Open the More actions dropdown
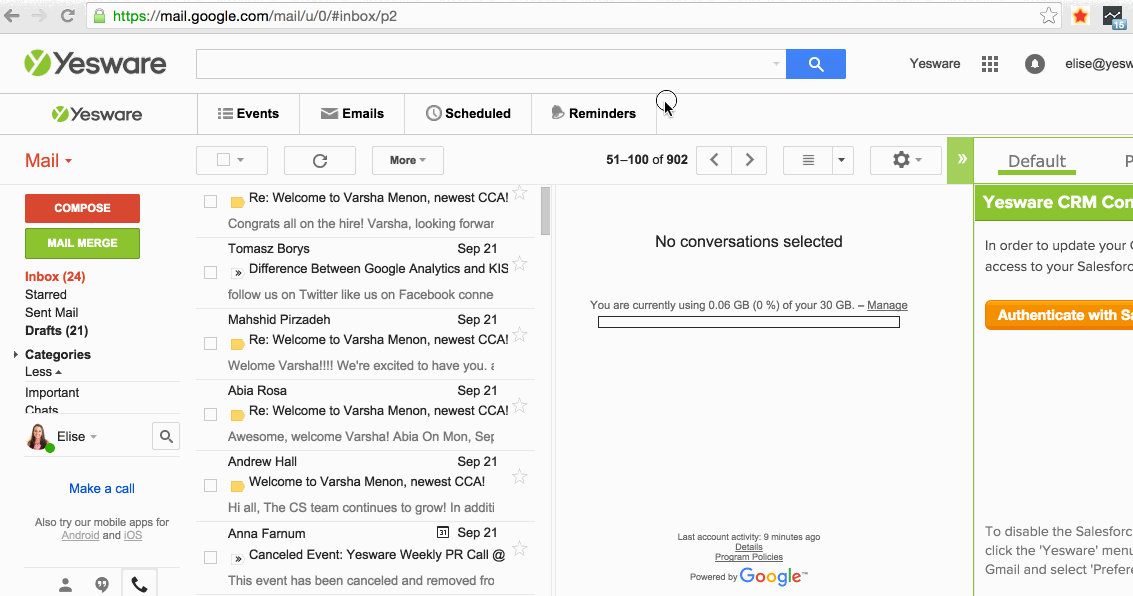The width and height of the screenshot is (1133, 596). coord(408,160)
